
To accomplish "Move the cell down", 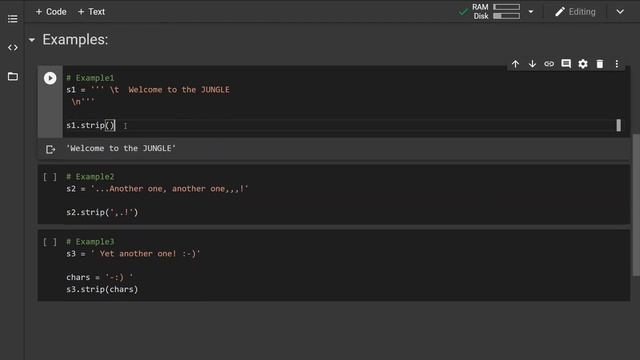I will 532,64.
